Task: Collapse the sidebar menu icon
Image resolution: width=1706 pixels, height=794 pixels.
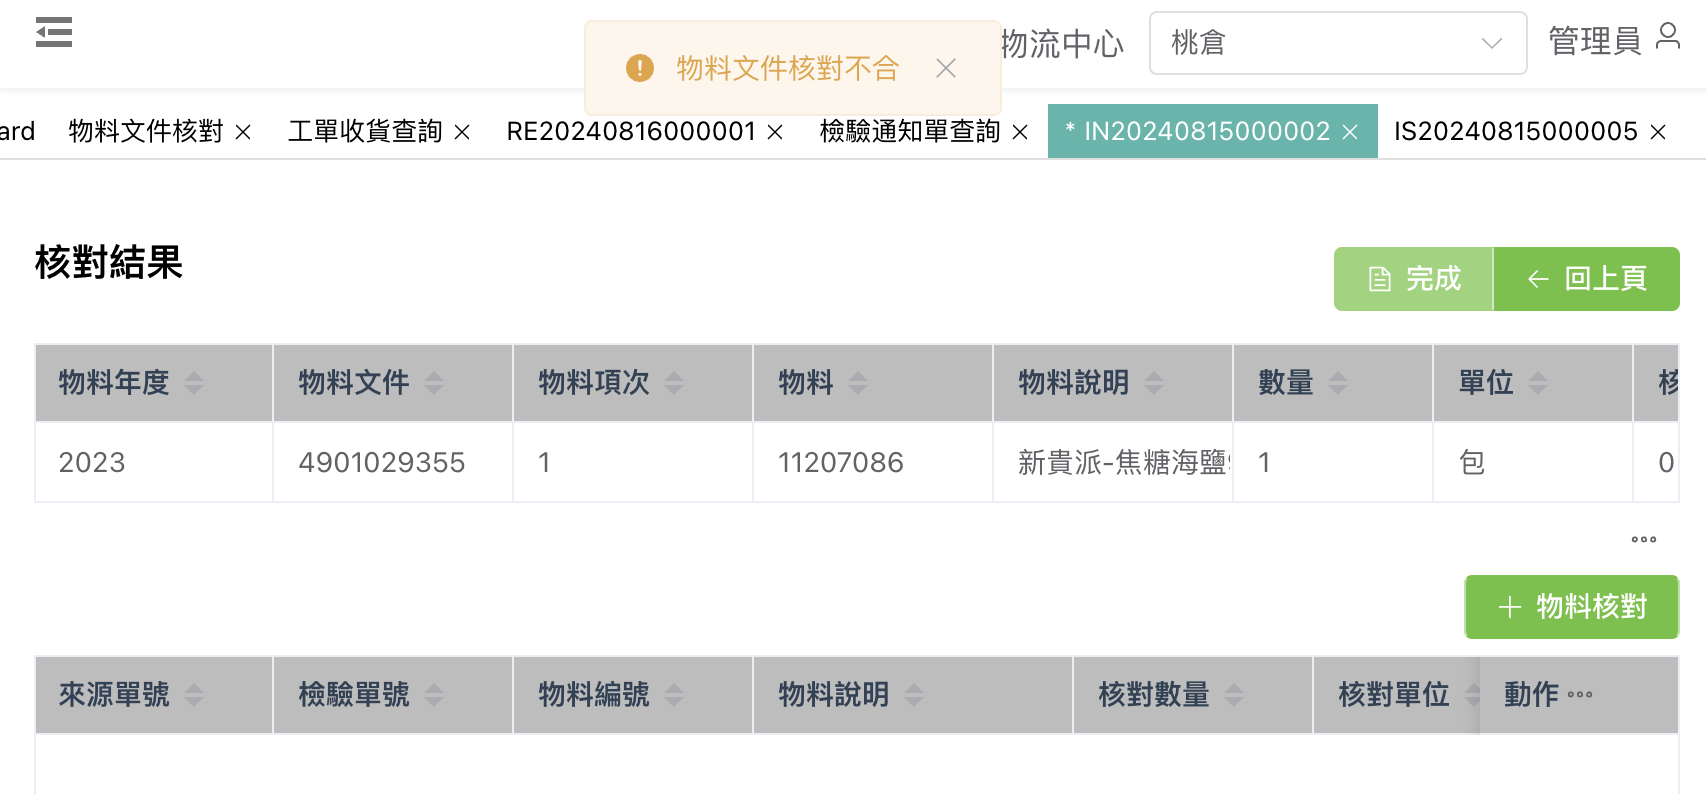Action: (54, 33)
